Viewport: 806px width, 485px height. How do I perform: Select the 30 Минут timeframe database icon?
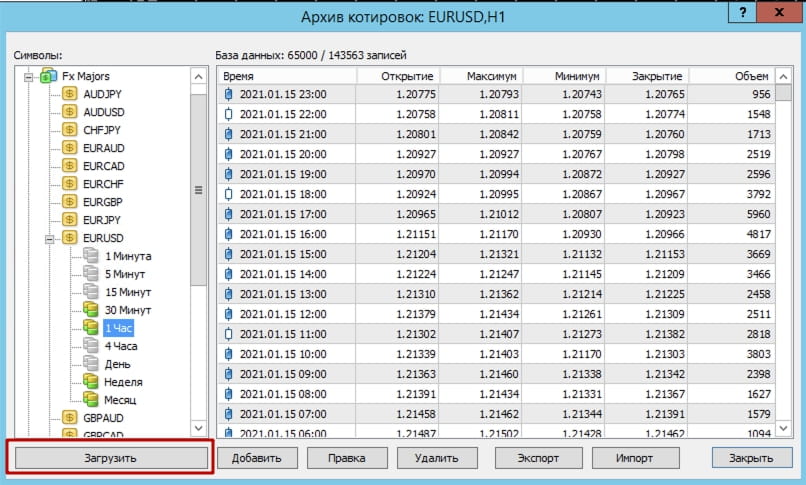[92, 310]
